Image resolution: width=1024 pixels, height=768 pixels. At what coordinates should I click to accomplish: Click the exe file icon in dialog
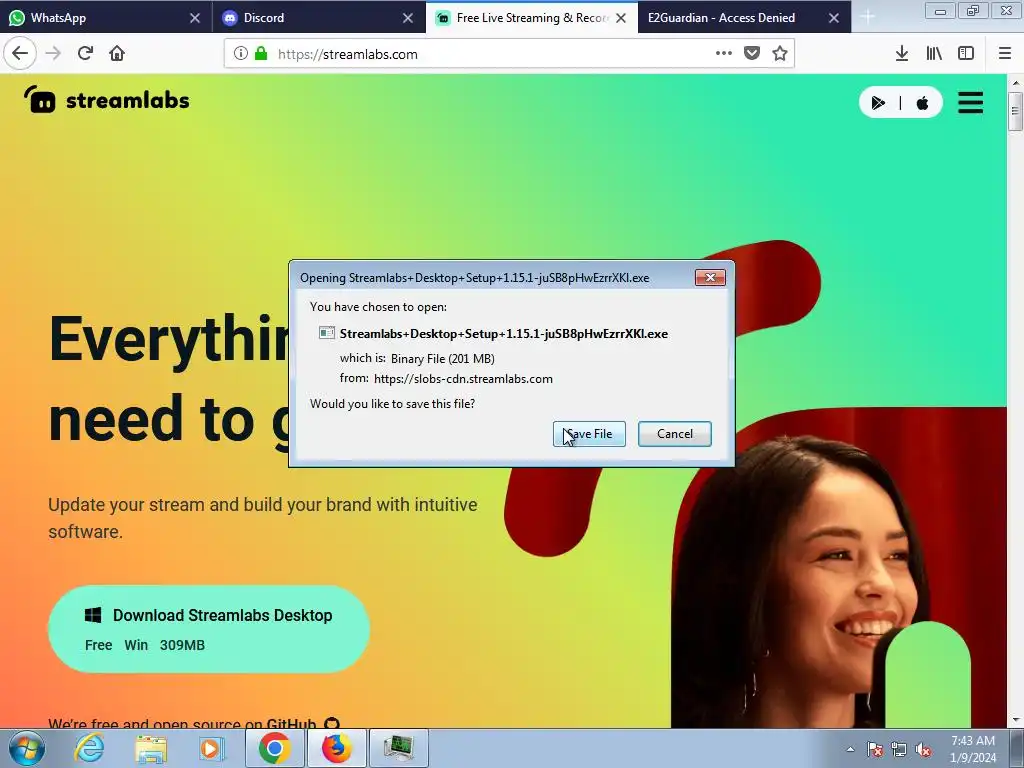[327, 333]
